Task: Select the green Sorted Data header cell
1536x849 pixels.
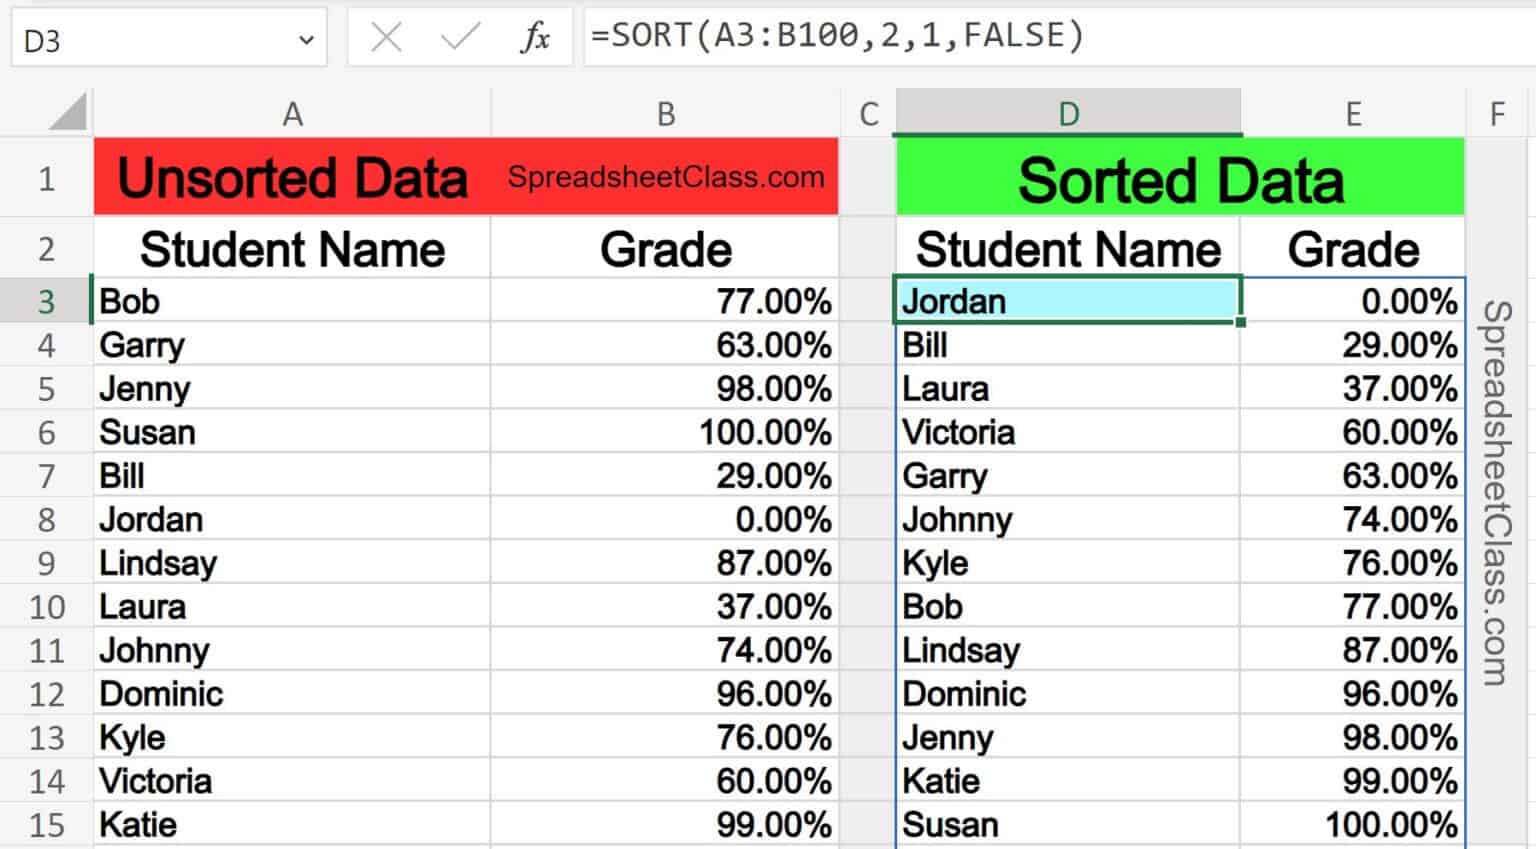Action: [1180, 177]
